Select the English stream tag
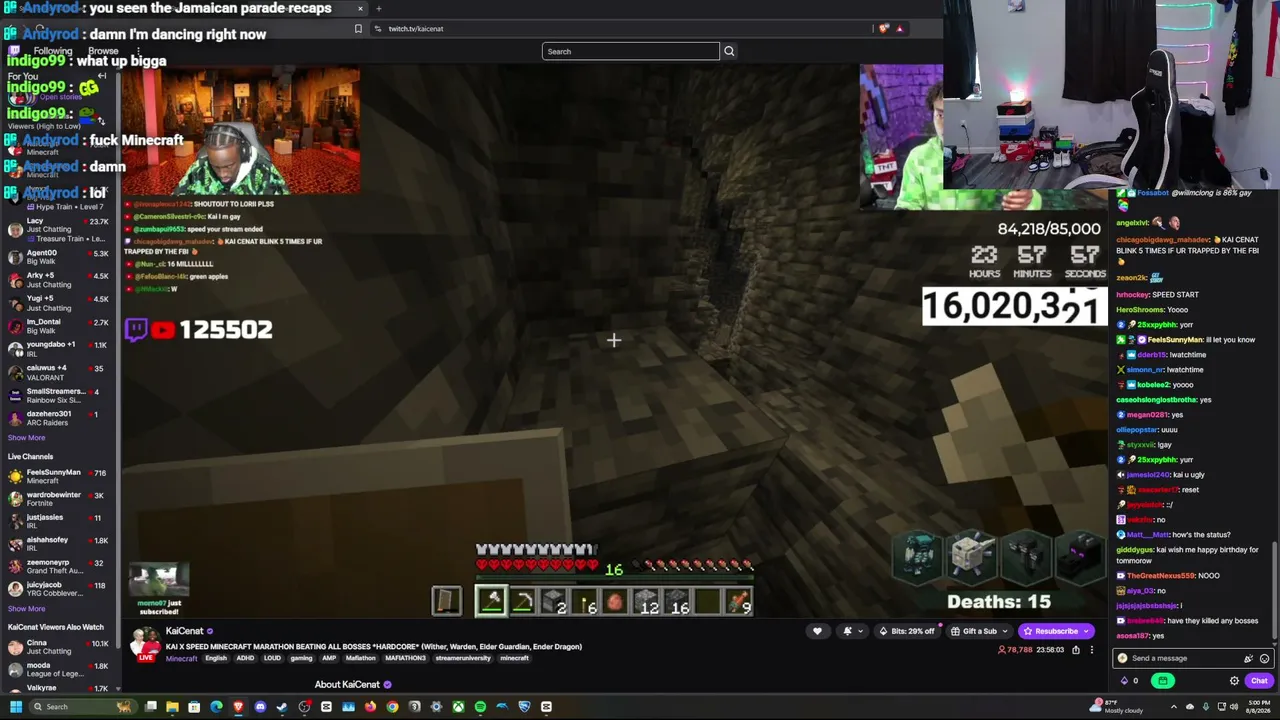Screen dimensions: 1280x720 [x=216, y=658]
